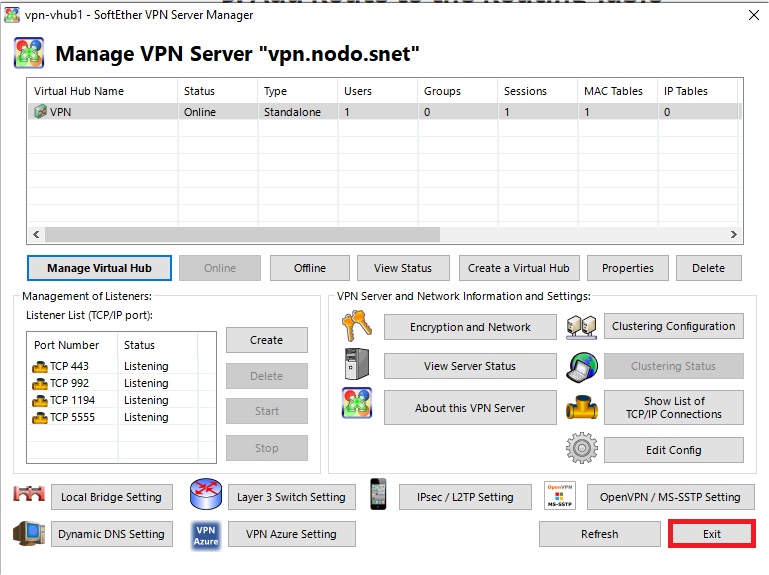Image resolution: width=769 pixels, height=575 pixels.
Task: Click the Exit button
Action: pos(712,534)
